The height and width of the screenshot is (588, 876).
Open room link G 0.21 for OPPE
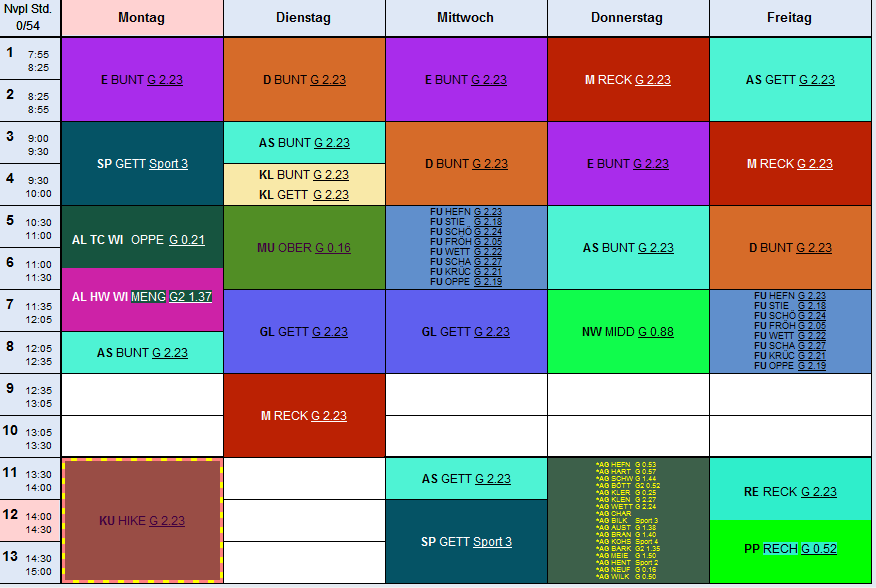186,240
